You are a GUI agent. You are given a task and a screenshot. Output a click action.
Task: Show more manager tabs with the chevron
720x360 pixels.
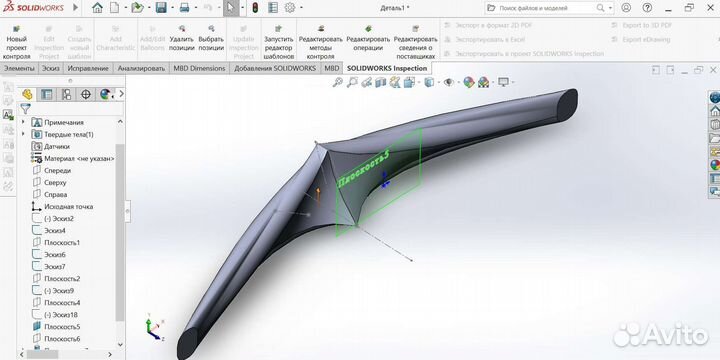click(121, 94)
